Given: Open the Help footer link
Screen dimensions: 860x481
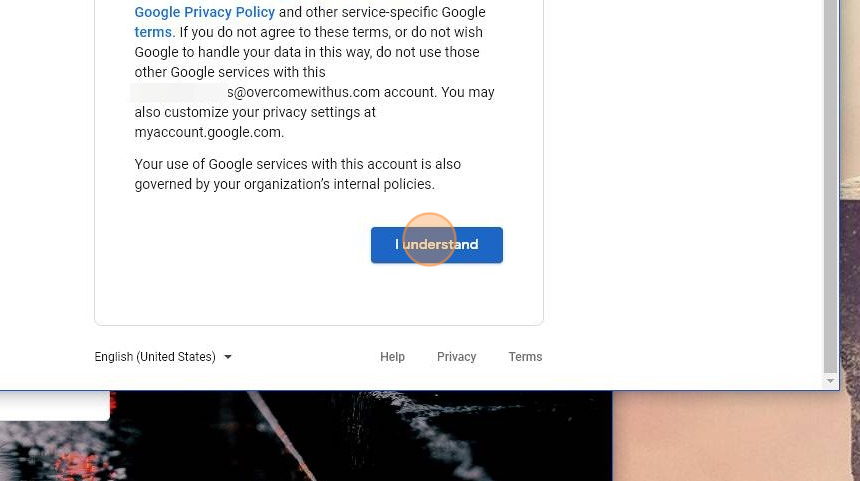Looking at the screenshot, I should click(x=392, y=356).
